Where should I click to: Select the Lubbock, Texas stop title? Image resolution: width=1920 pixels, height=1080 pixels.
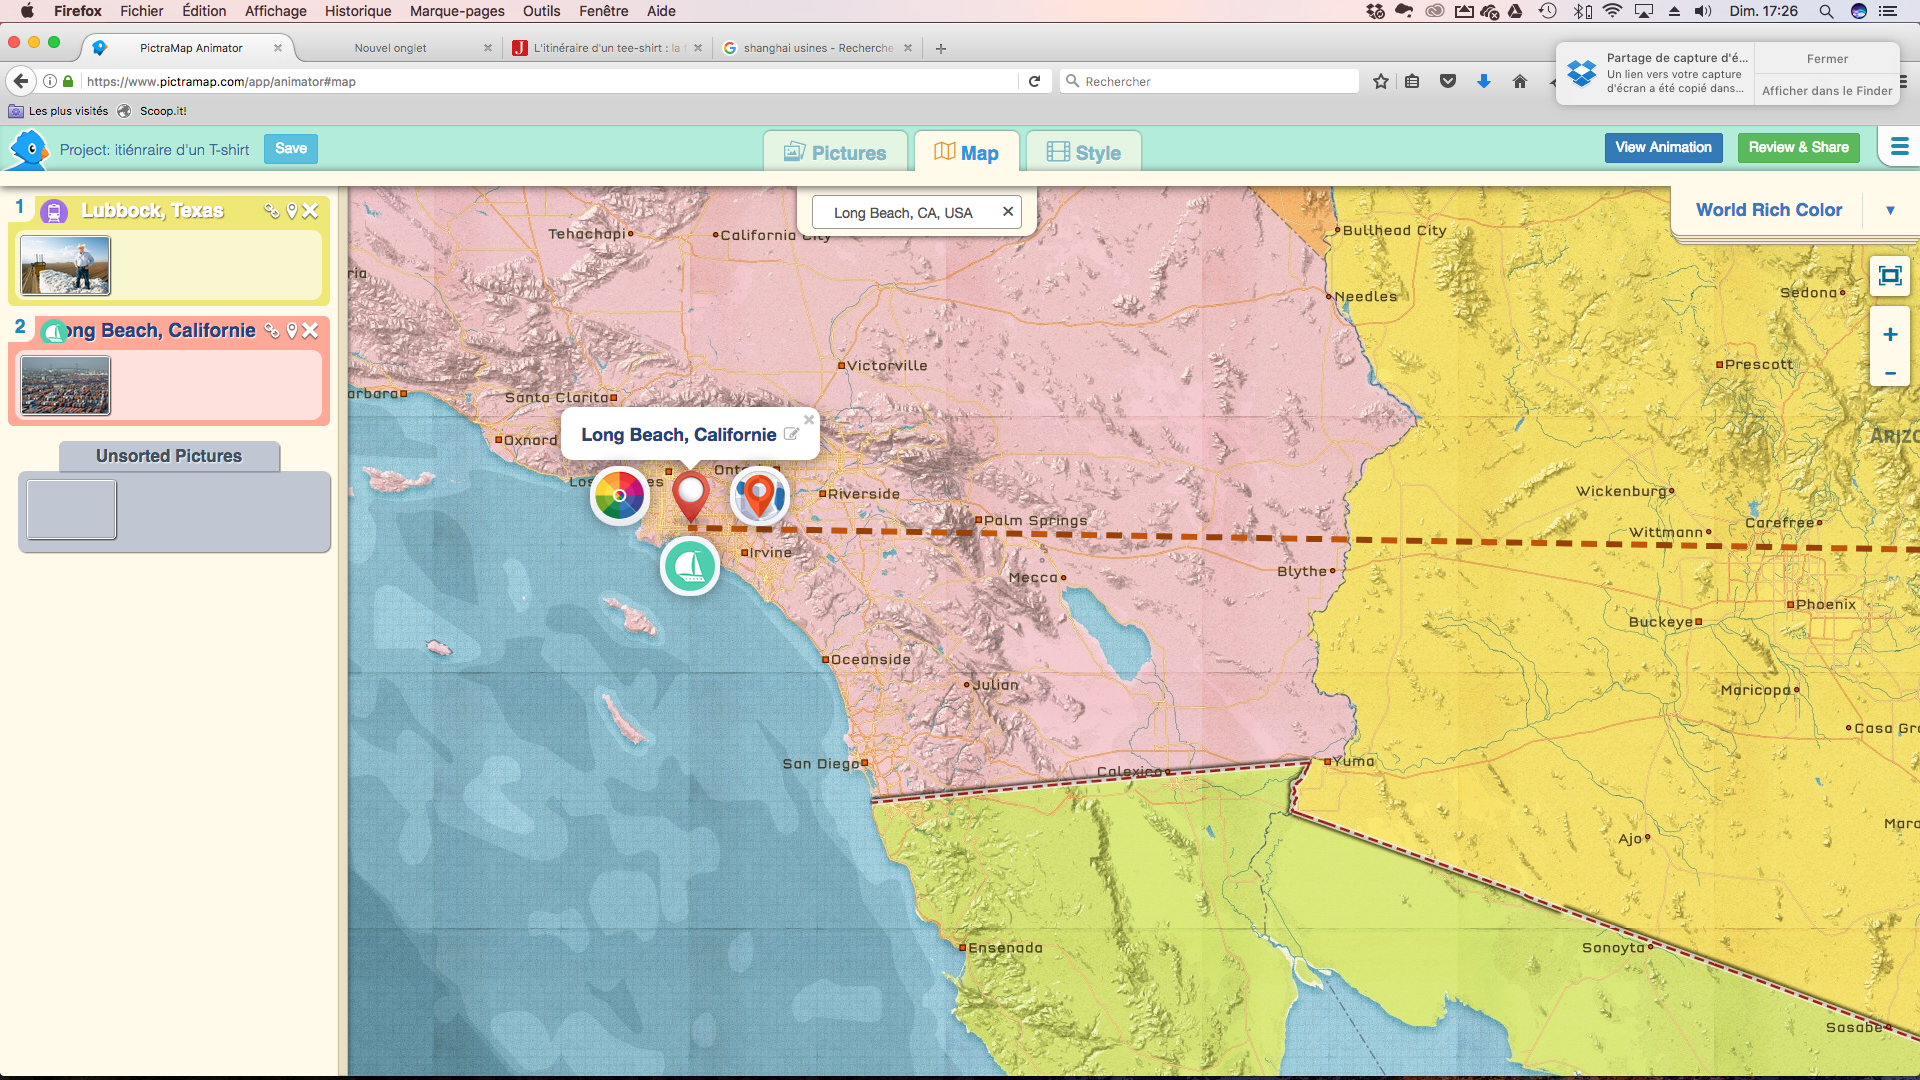[152, 211]
